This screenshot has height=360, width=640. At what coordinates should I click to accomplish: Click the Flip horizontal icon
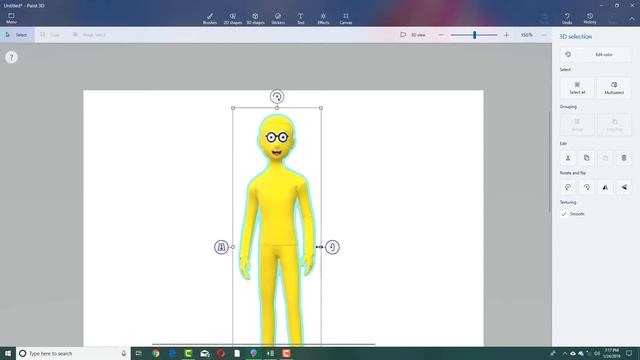605,187
